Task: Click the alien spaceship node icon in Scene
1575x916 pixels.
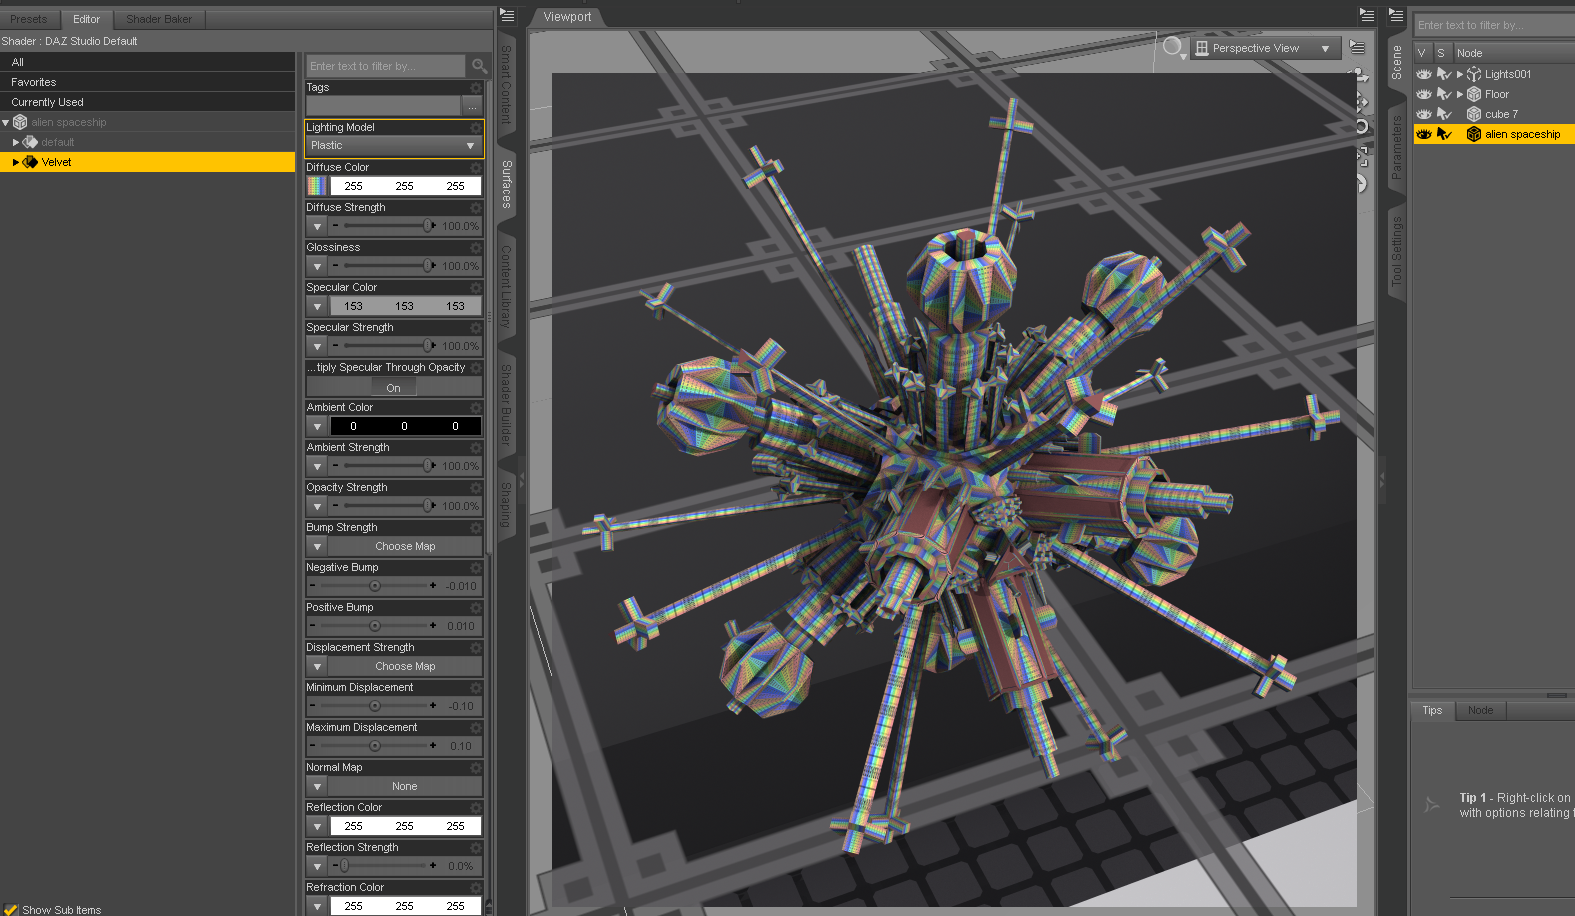Action: (1474, 134)
